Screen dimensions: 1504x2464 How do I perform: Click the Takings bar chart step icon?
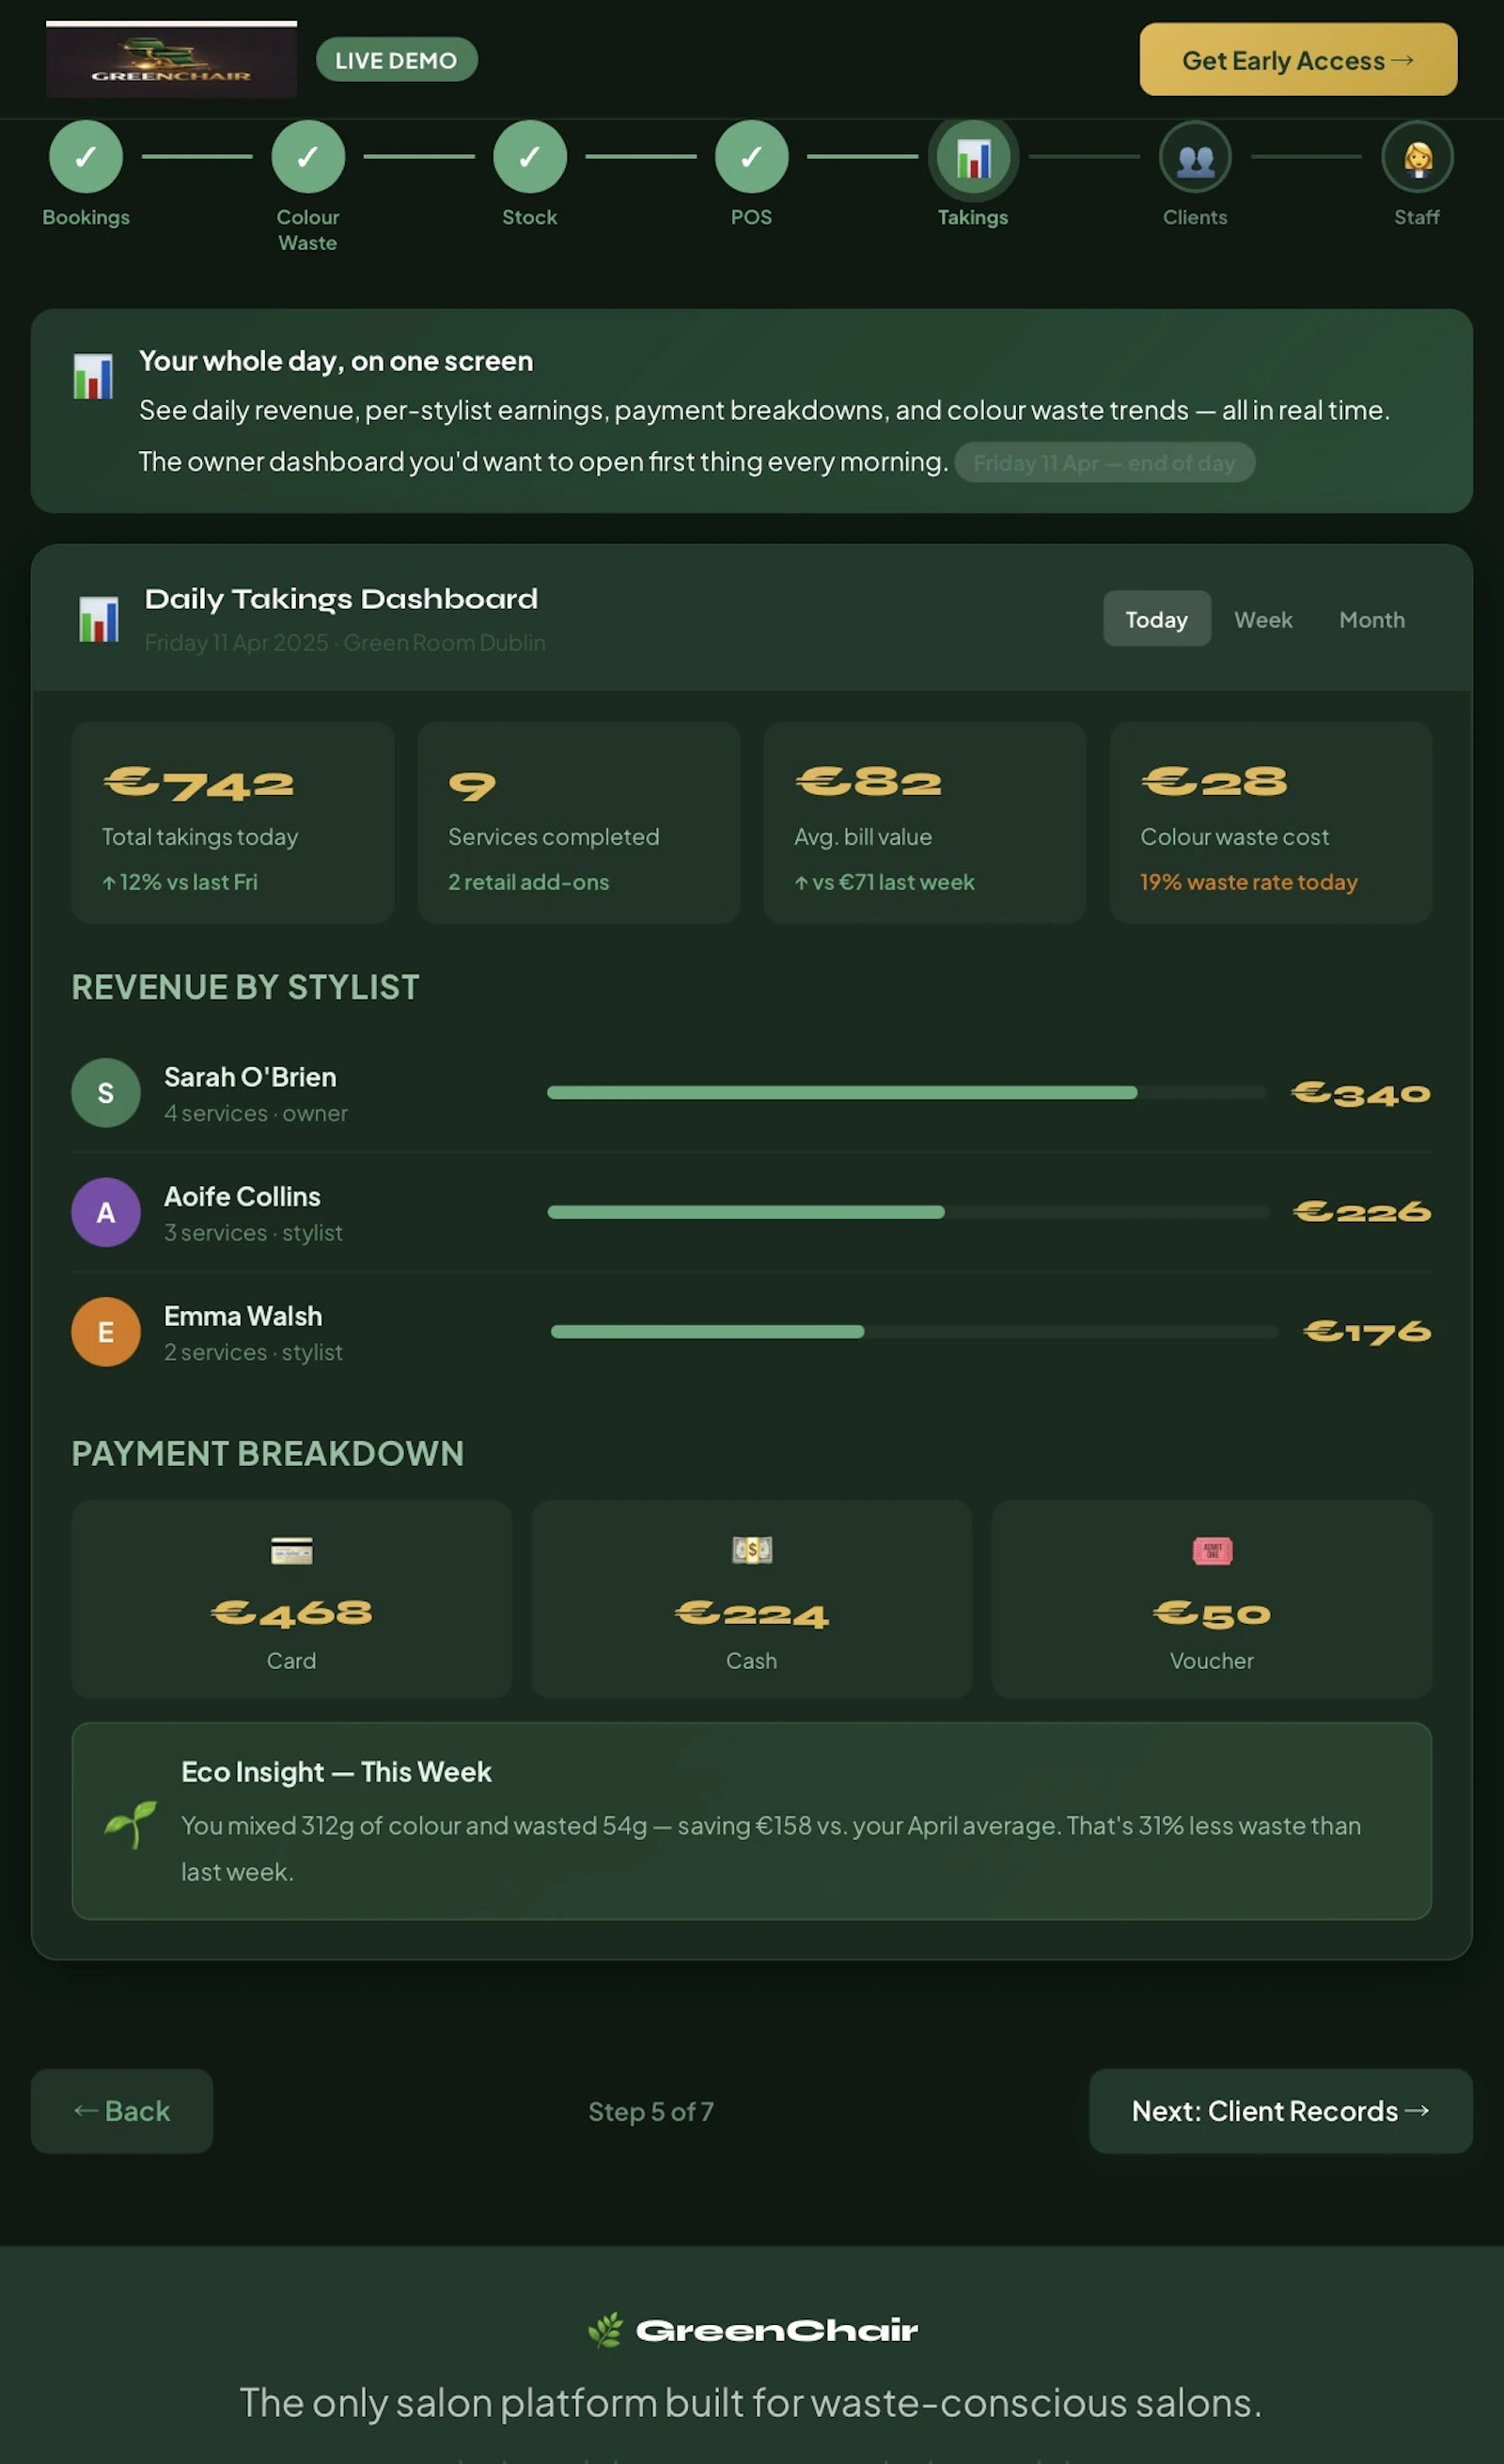(973, 158)
